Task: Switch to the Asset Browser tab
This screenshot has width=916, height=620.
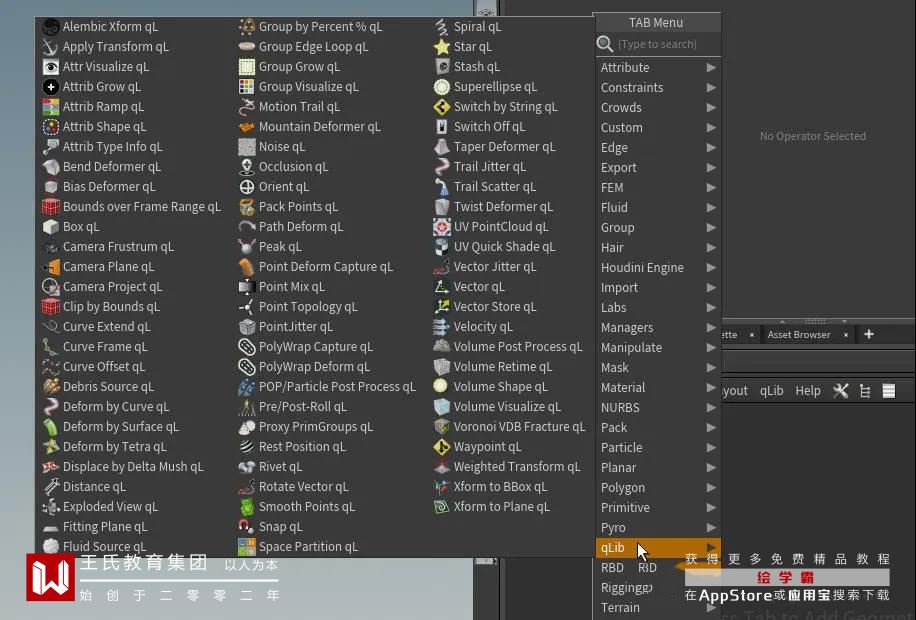Action: pos(799,335)
